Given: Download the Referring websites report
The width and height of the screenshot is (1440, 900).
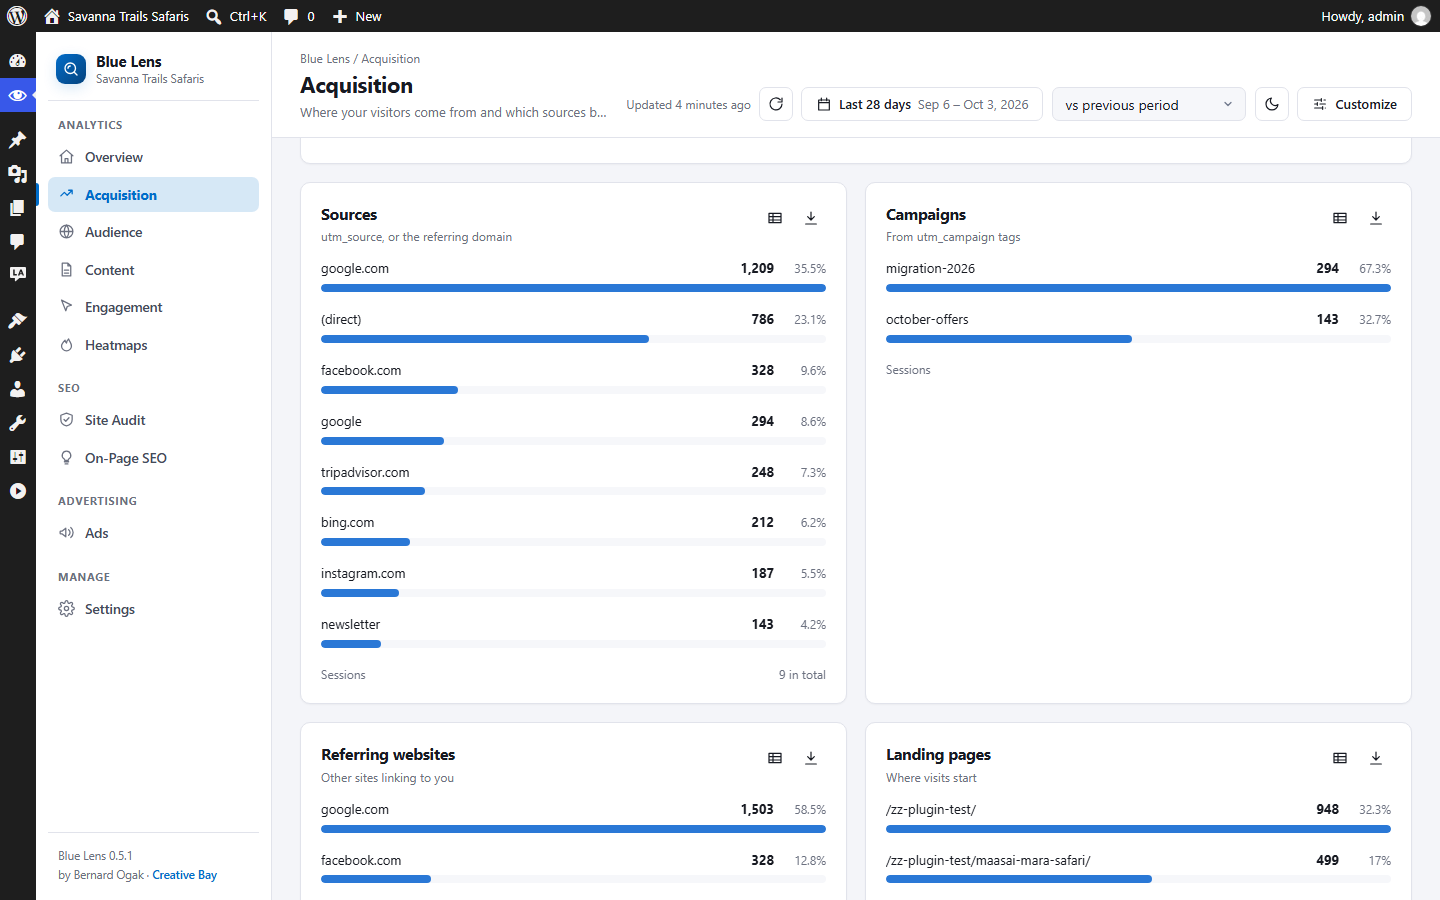Looking at the screenshot, I should (811, 758).
